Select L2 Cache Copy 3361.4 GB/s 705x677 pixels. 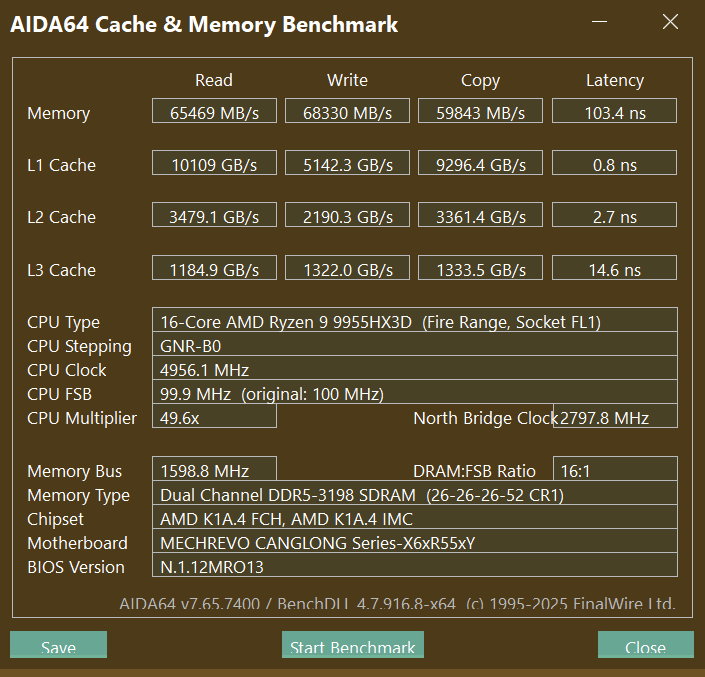pos(480,215)
